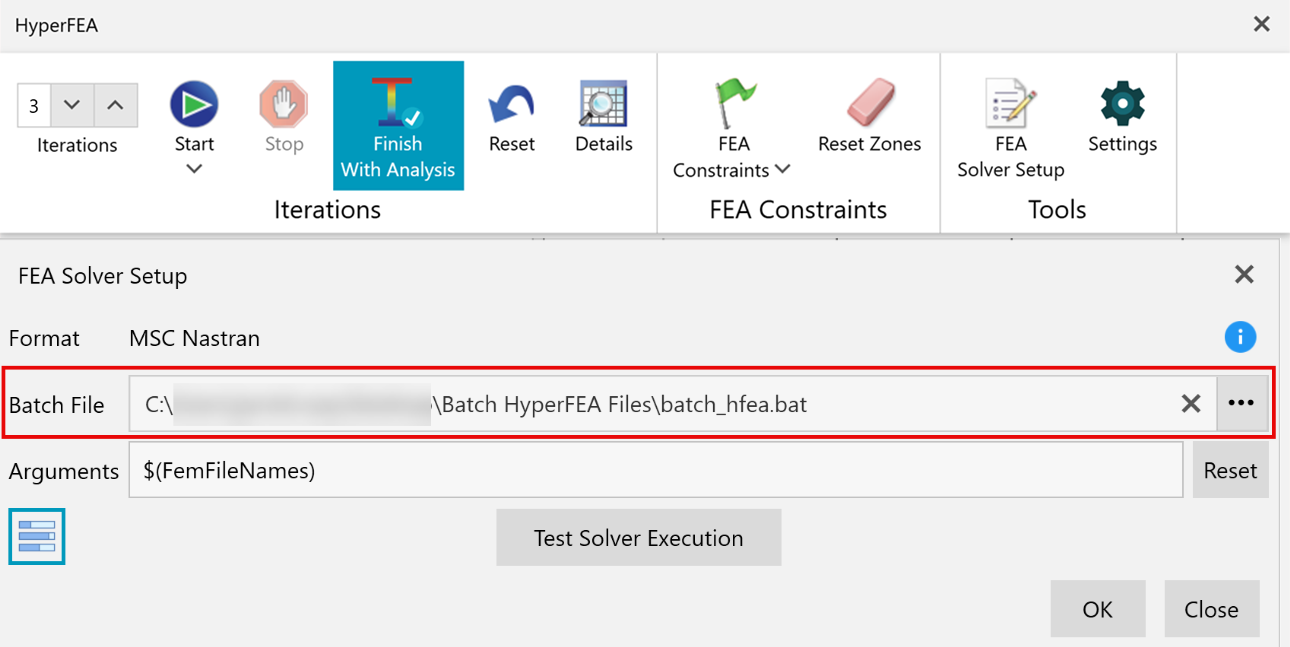Viewport: 1290px width, 647px height.
Task: Click the Stop hand icon
Action: pyautogui.click(x=284, y=104)
